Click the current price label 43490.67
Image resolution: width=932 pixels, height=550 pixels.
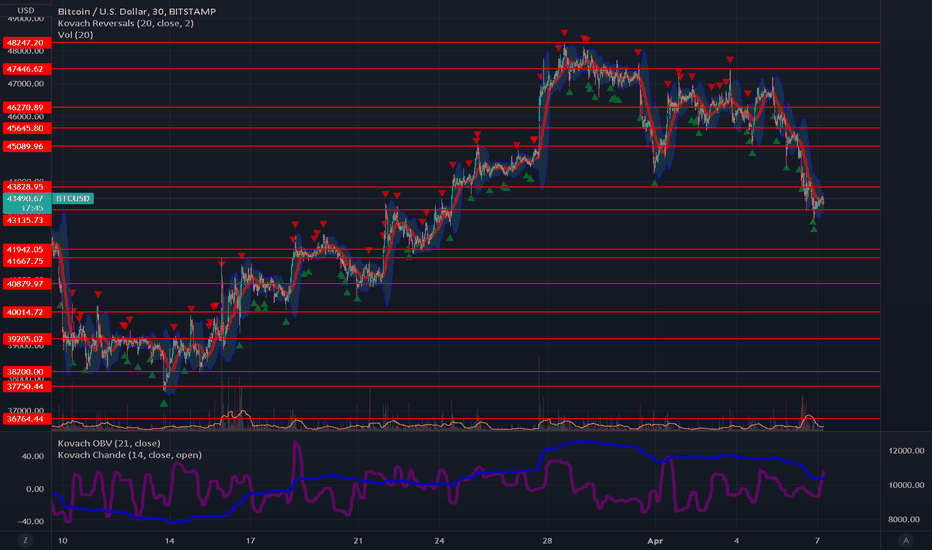[27, 199]
